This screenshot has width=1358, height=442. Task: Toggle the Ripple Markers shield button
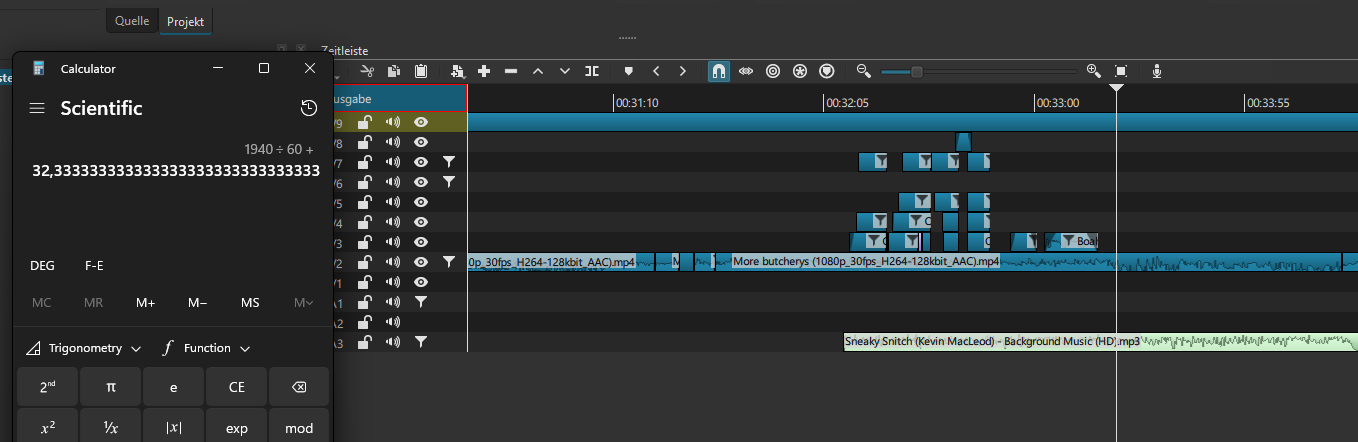(827, 71)
